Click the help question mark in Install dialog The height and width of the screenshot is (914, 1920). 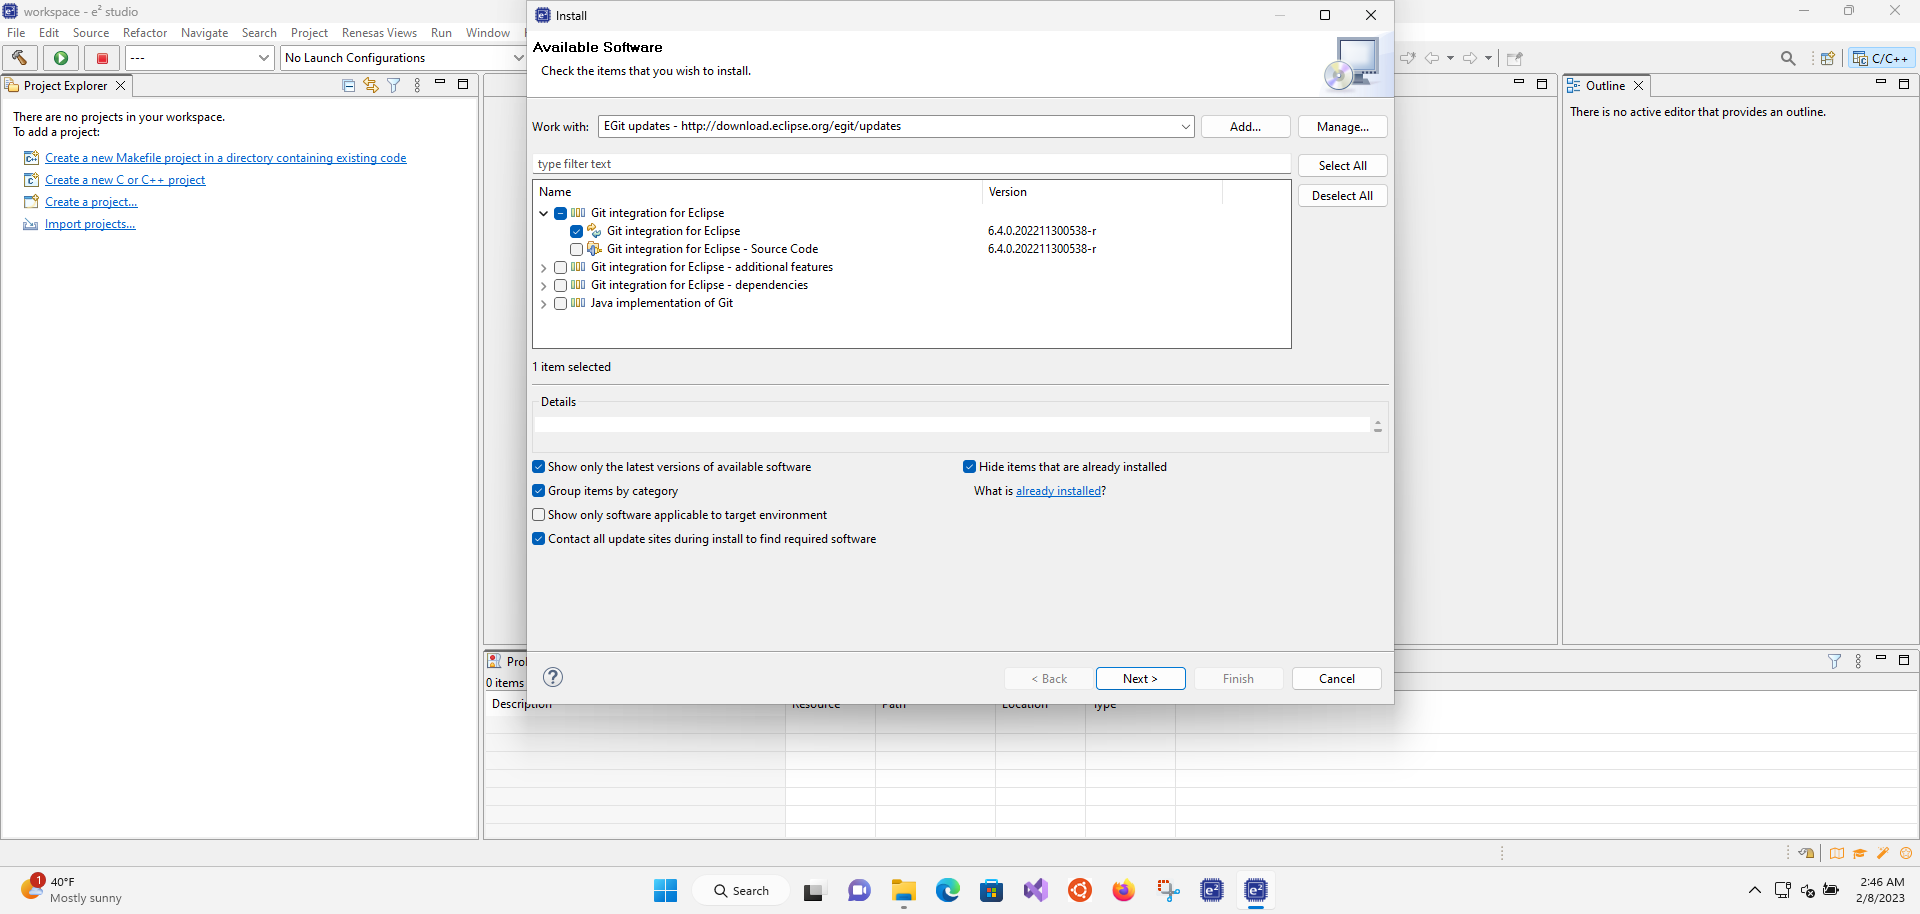click(x=553, y=677)
